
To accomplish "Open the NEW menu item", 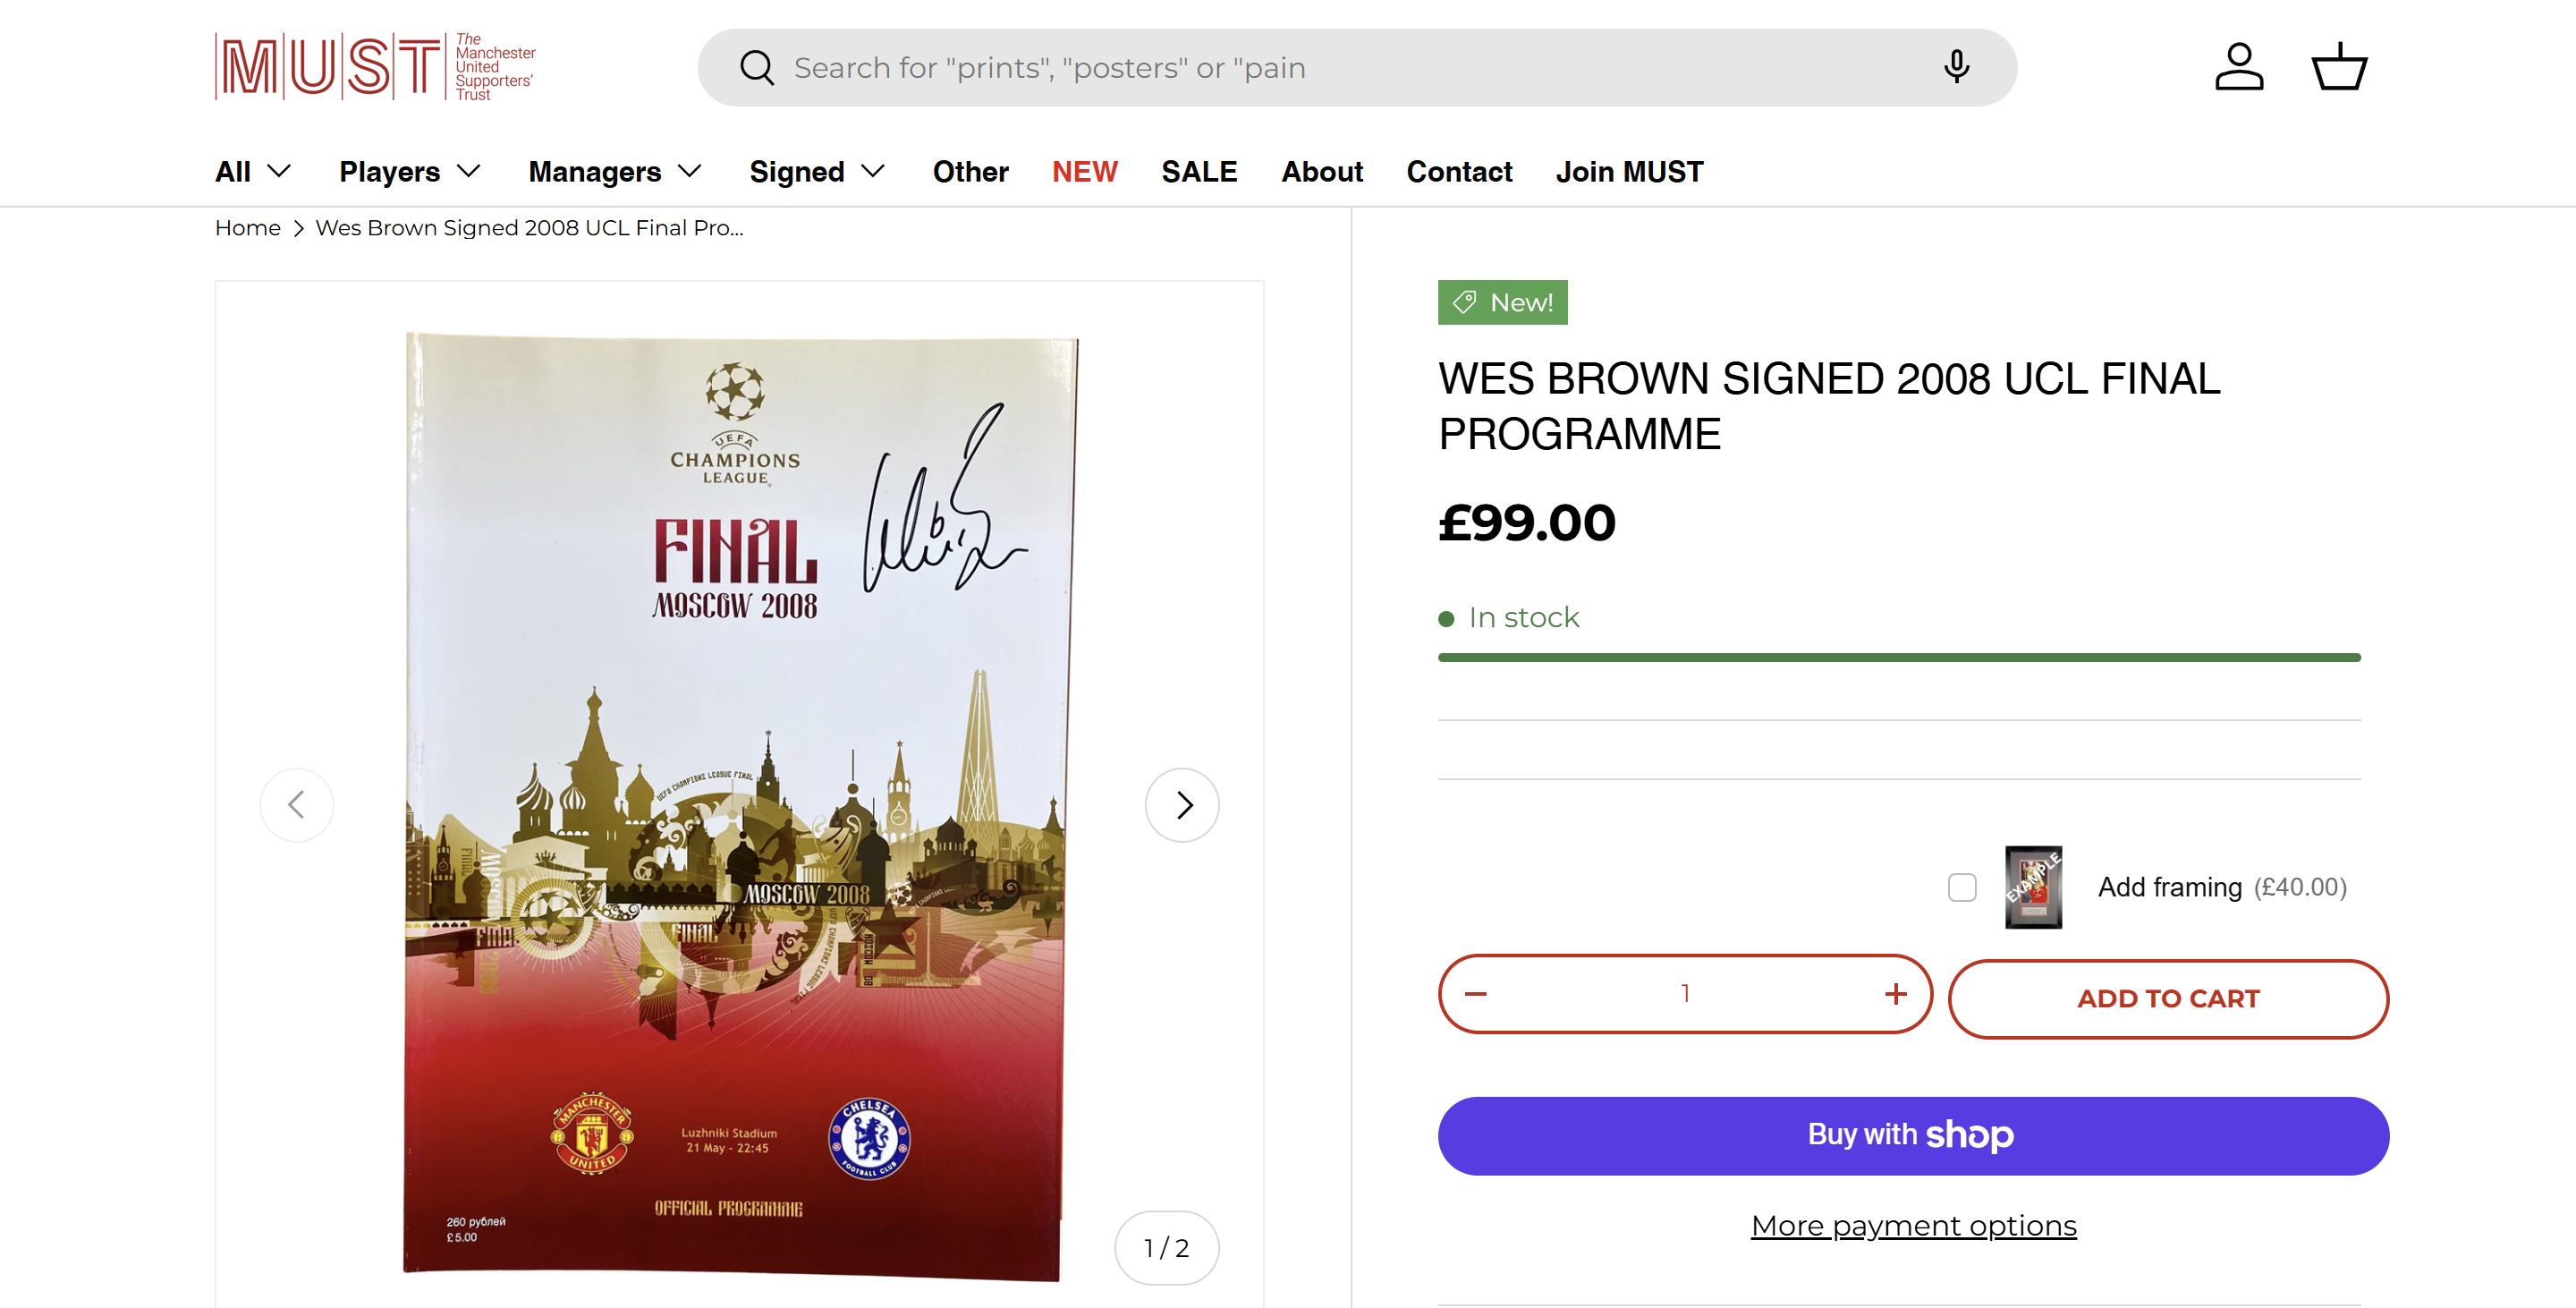I will (1084, 172).
